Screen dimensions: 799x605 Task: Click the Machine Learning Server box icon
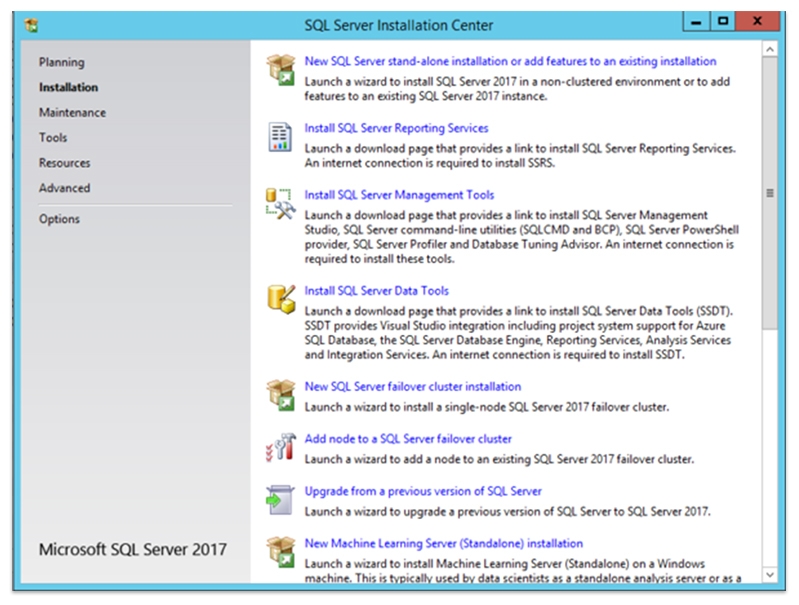click(x=281, y=552)
